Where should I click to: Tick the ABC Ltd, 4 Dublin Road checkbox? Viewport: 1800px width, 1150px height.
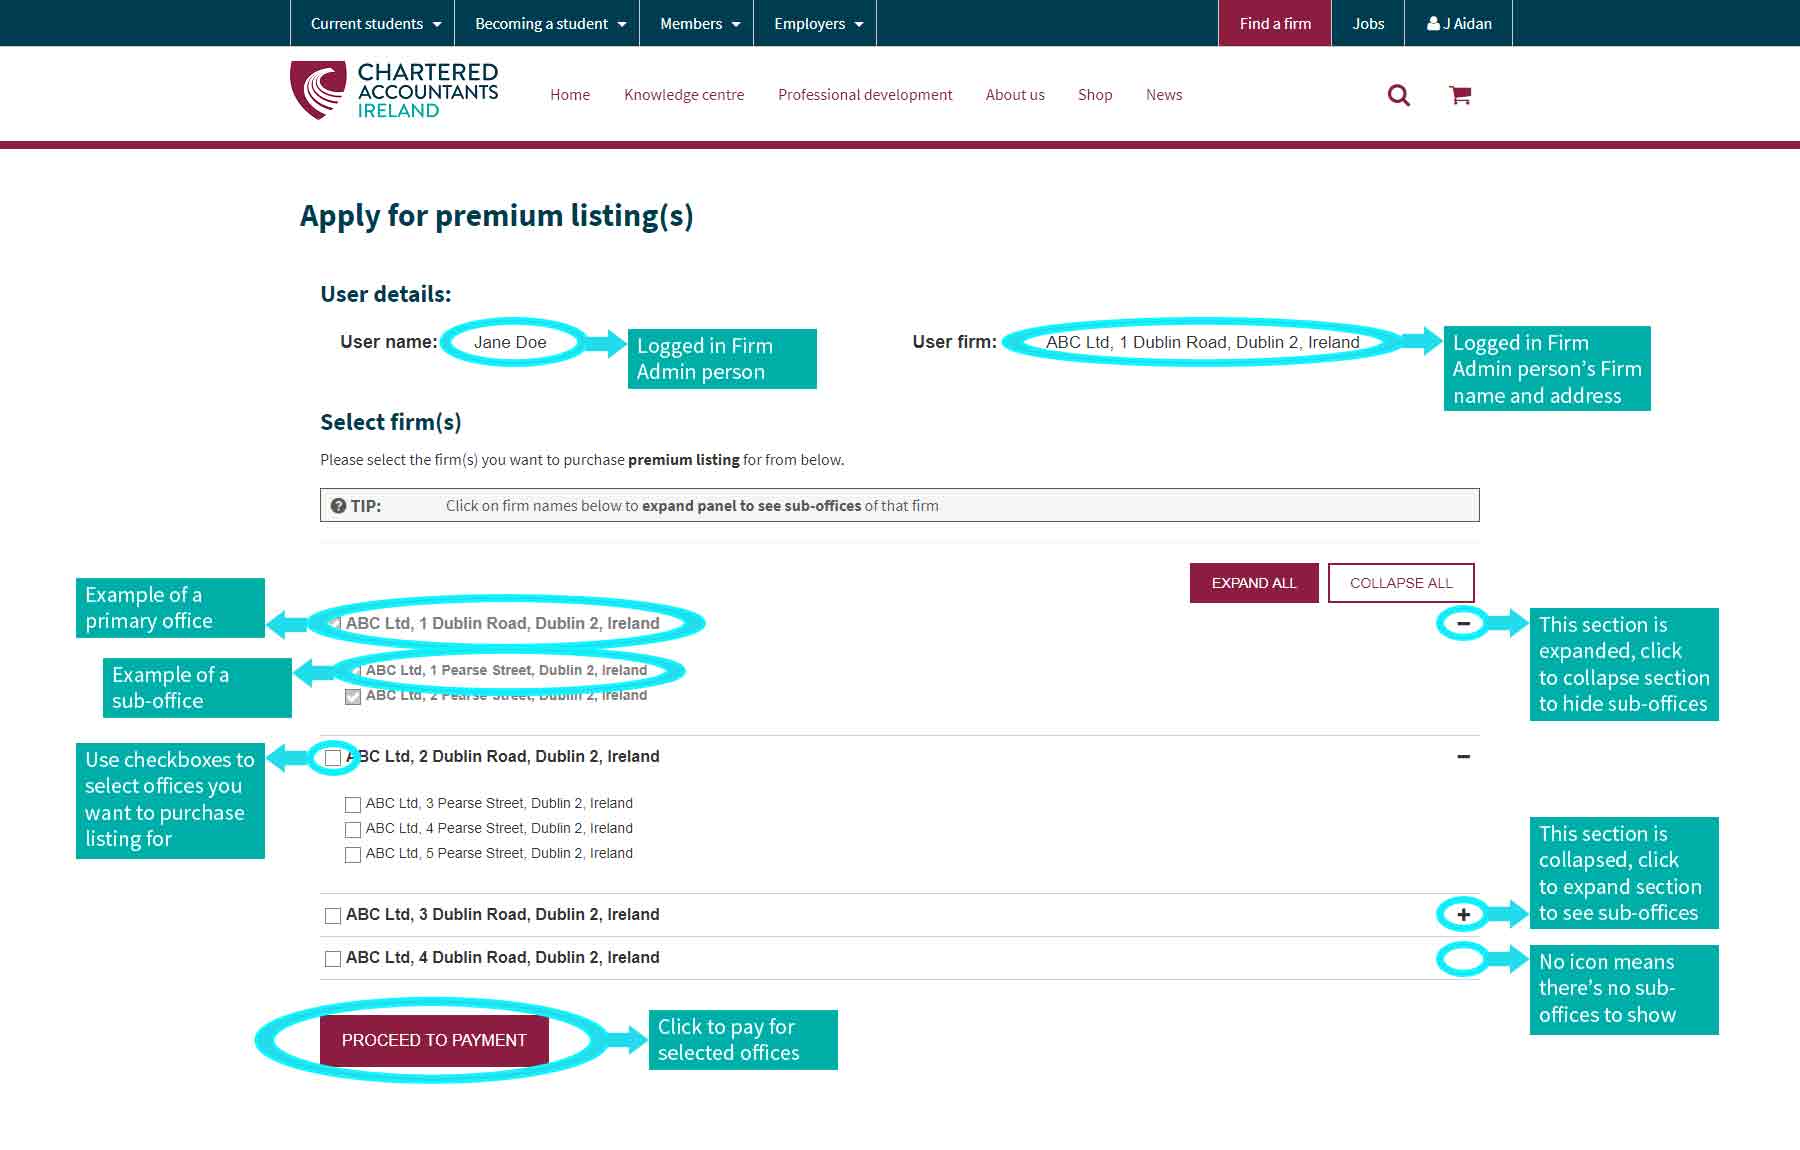pos(333,958)
